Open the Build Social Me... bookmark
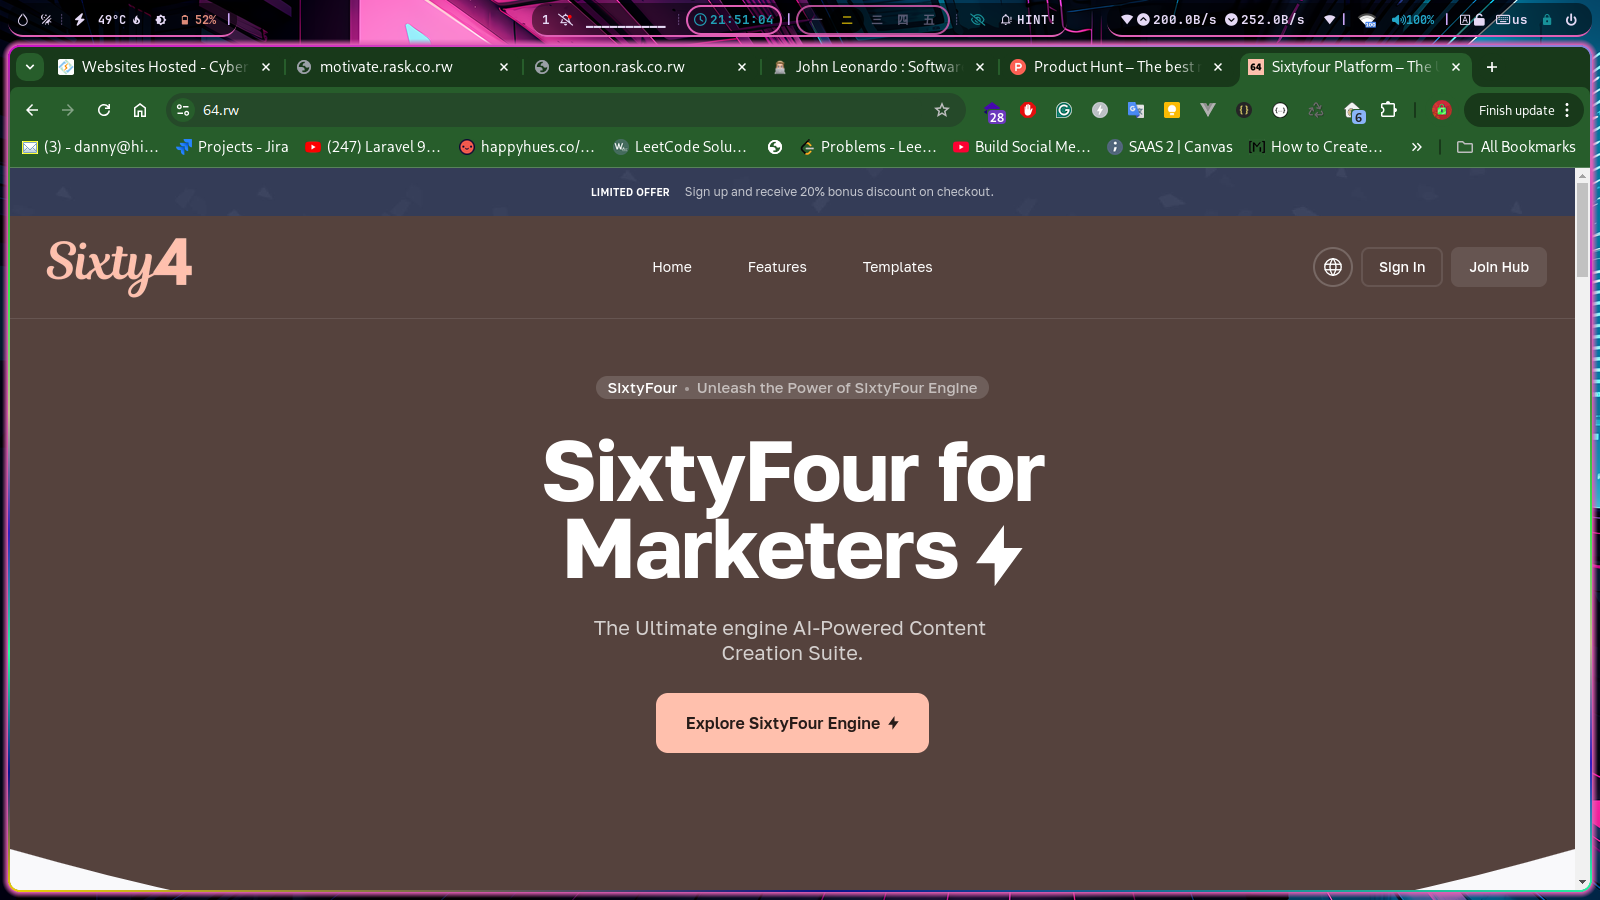The height and width of the screenshot is (900, 1600). (1022, 147)
